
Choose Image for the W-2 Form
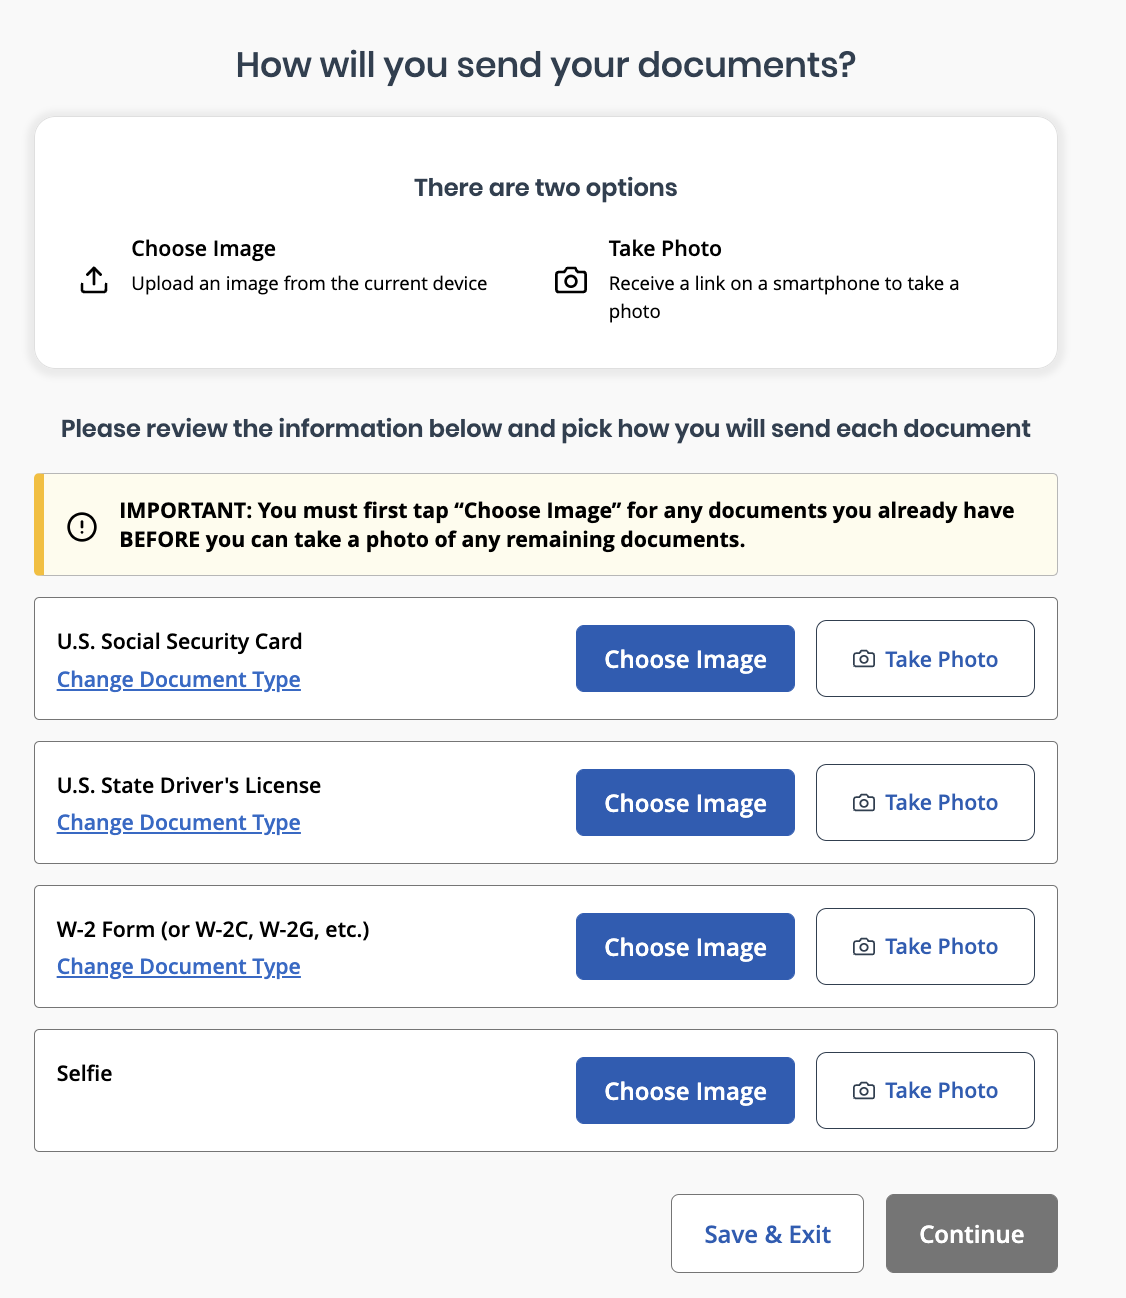click(685, 947)
